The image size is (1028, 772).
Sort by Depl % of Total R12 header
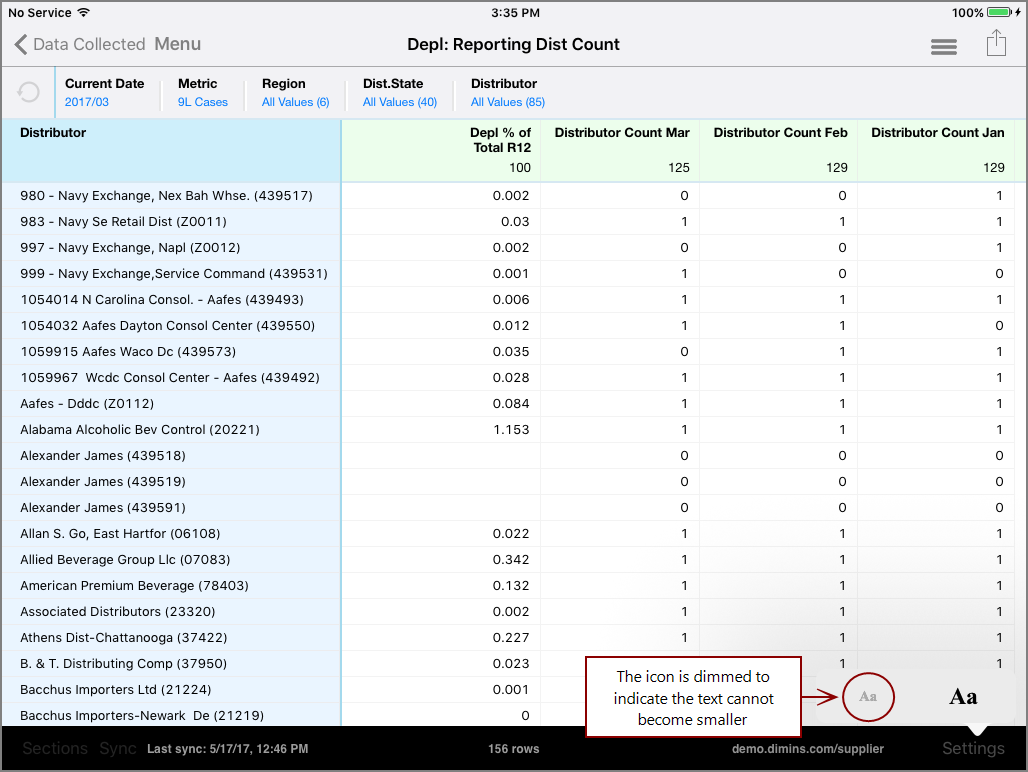[x=441, y=151]
